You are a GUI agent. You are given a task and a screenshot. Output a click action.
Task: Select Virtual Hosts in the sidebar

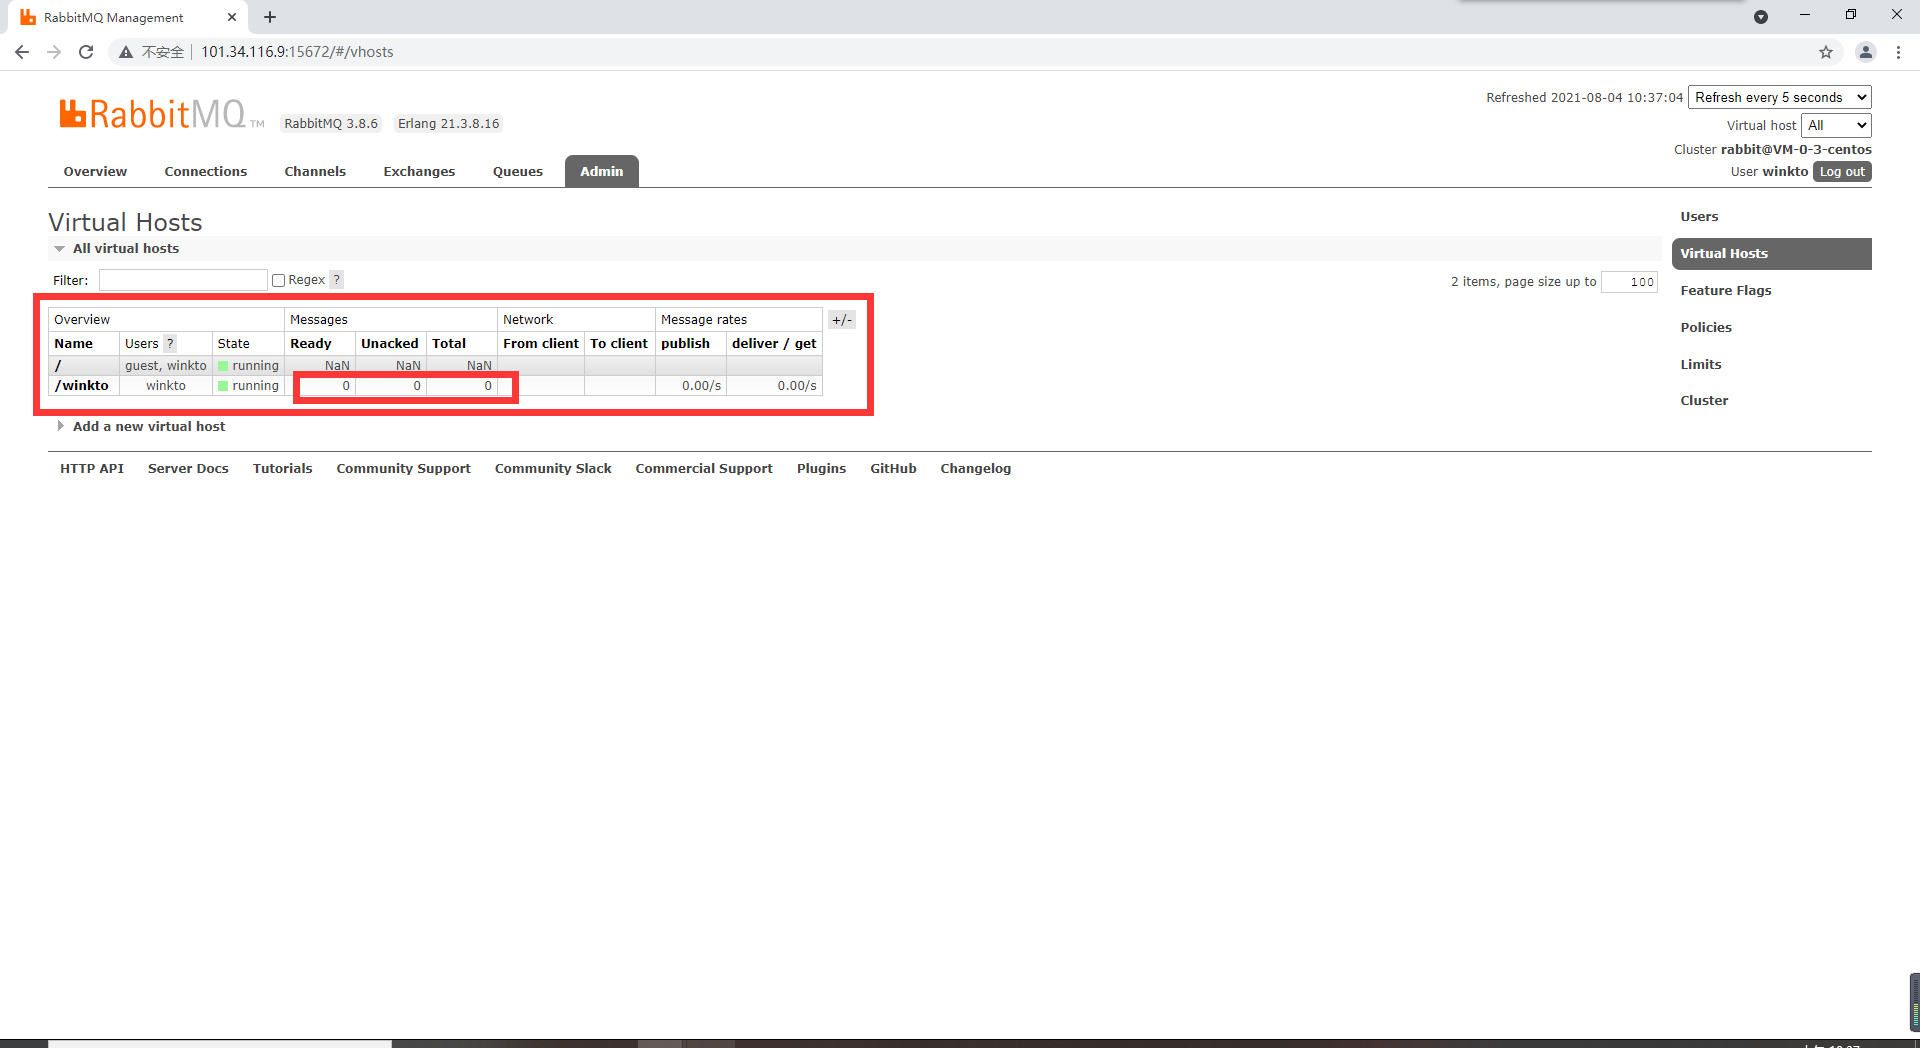point(1771,253)
